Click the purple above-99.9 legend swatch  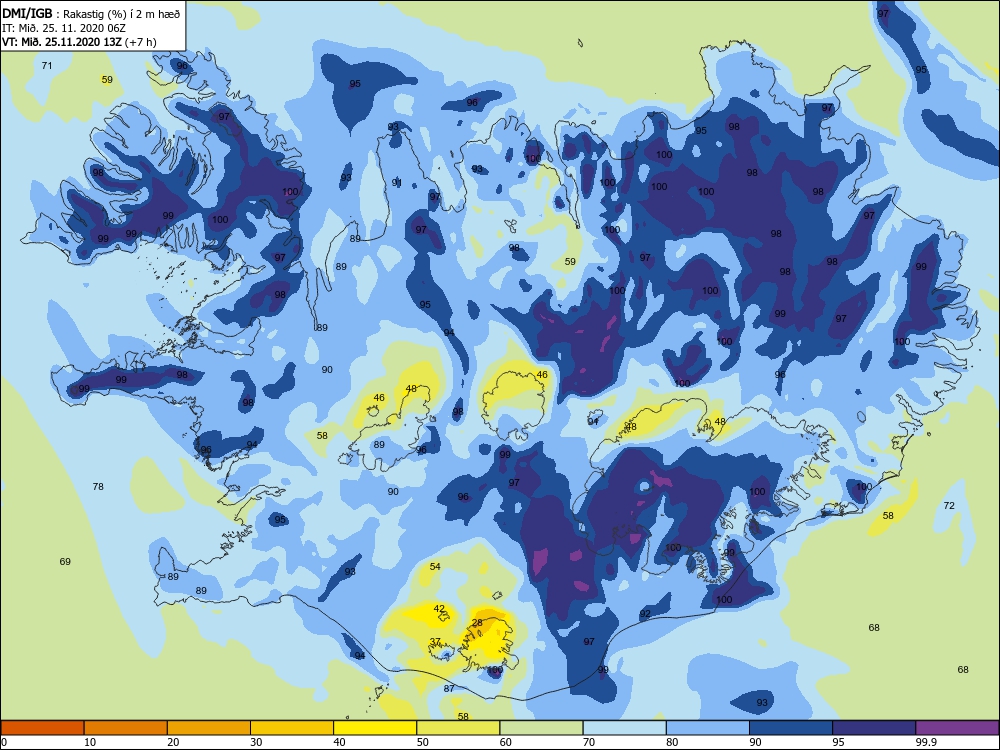957,728
